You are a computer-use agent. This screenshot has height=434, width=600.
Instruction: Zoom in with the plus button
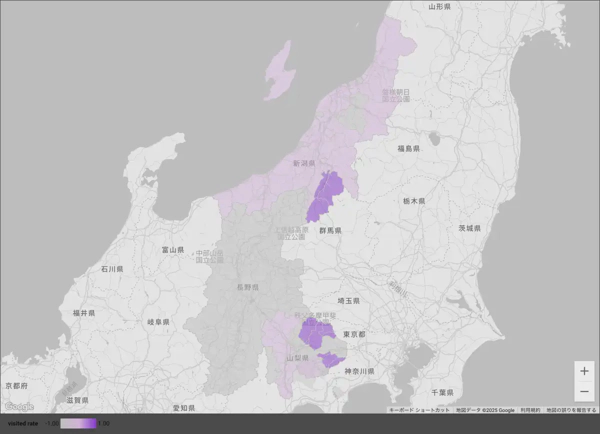click(x=584, y=371)
